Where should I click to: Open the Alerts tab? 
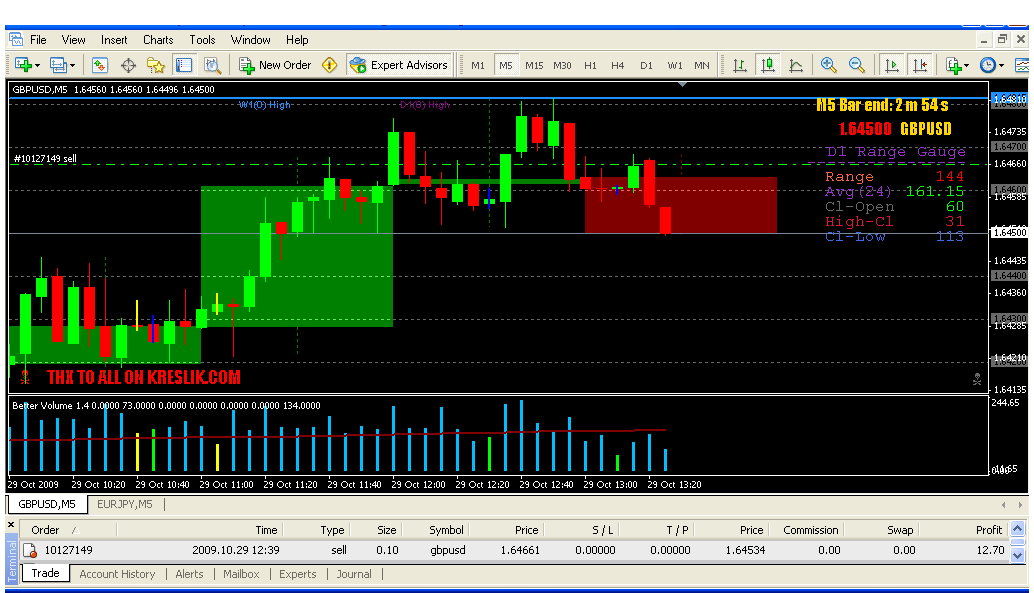(x=189, y=574)
